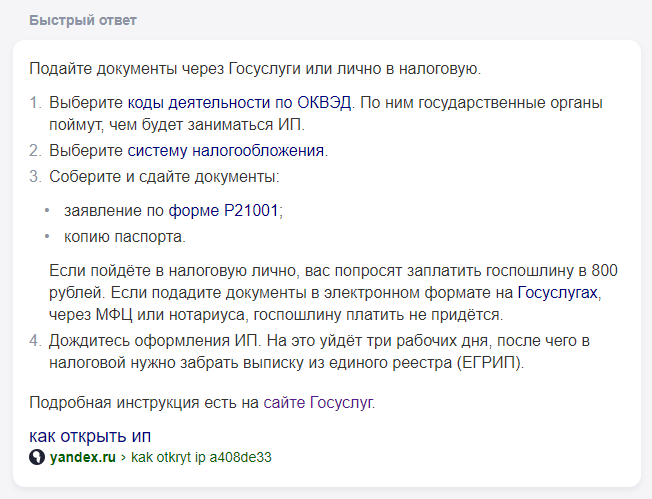
Task: Click step 3 text 'Соберите и сдайте документы'
Action: pyautogui.click(x=164, y=177)
